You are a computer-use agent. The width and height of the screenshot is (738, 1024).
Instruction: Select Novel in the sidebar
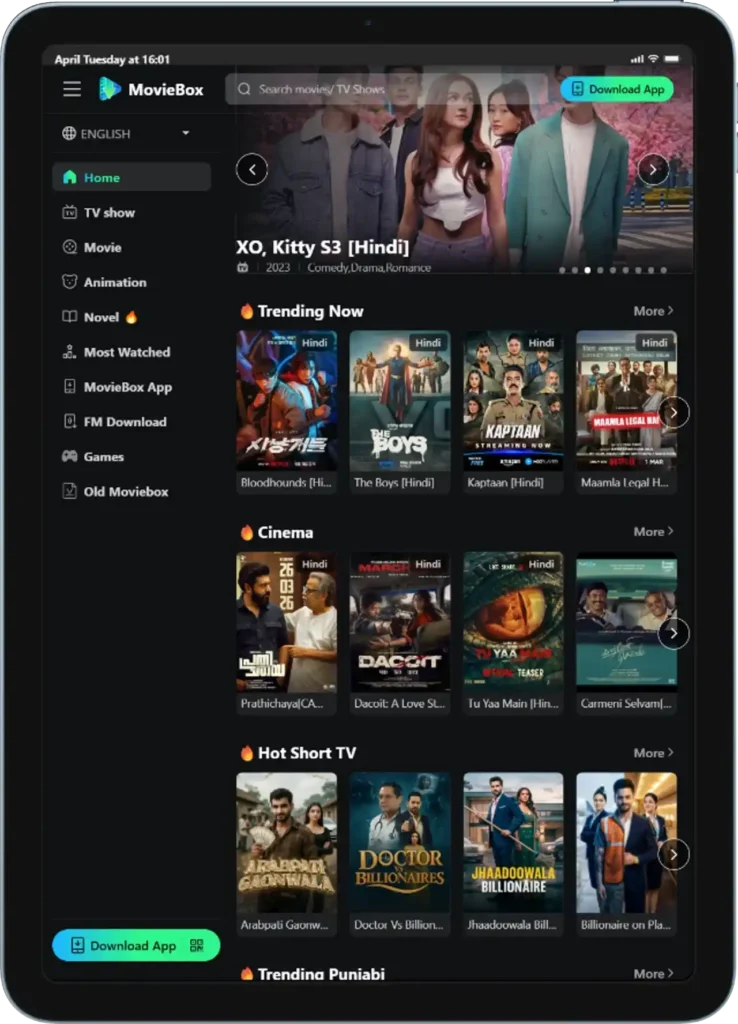(131, 317)
